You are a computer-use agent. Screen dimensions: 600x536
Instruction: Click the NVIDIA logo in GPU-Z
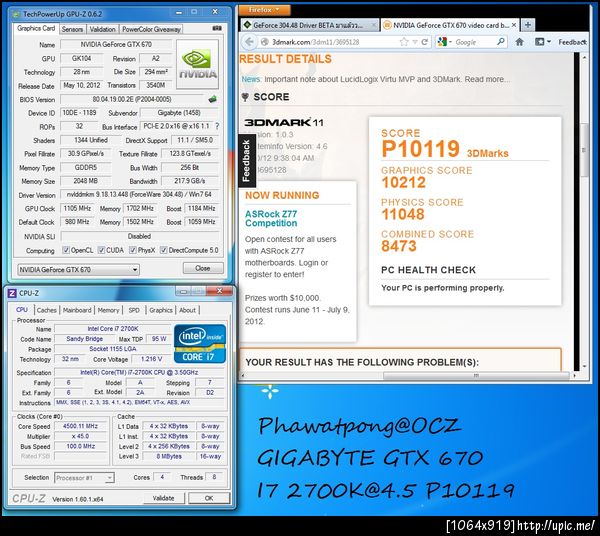click(x=197, y=64)
